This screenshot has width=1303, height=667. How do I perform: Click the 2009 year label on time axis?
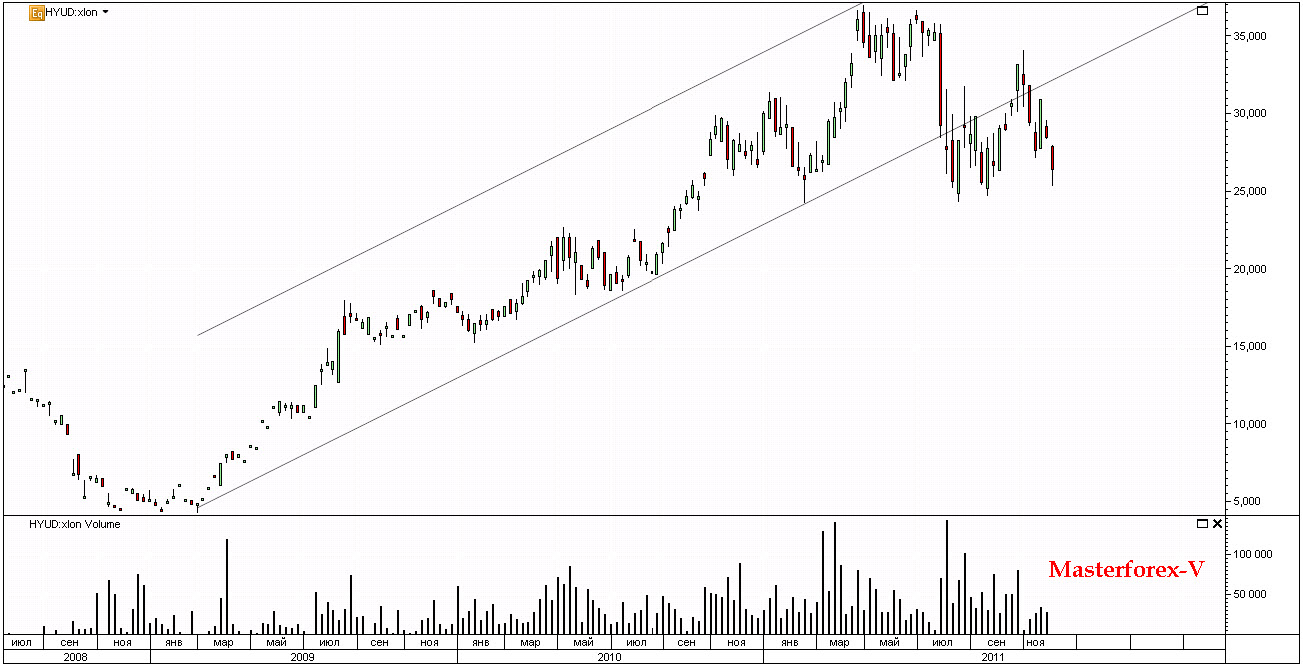click(303, 657)
